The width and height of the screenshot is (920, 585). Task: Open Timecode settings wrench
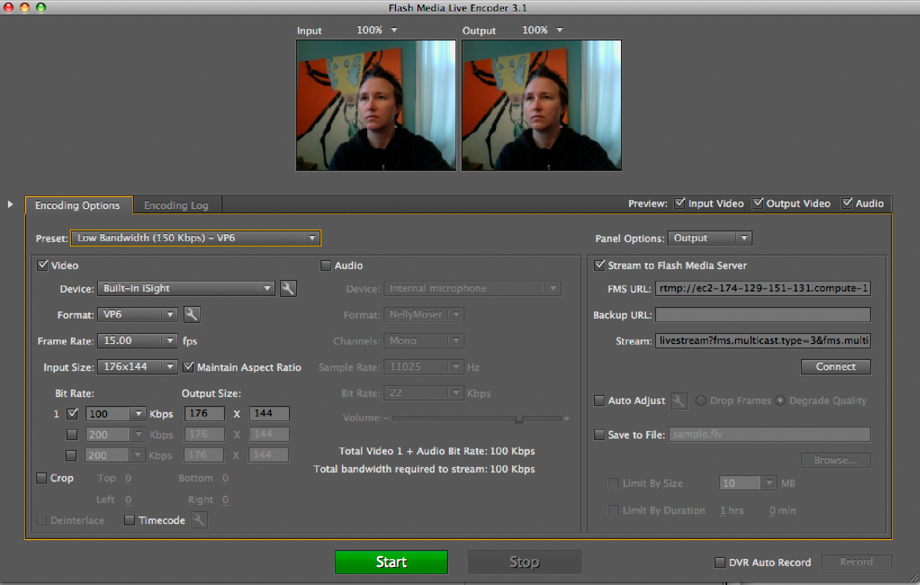(x=199, y=520)
